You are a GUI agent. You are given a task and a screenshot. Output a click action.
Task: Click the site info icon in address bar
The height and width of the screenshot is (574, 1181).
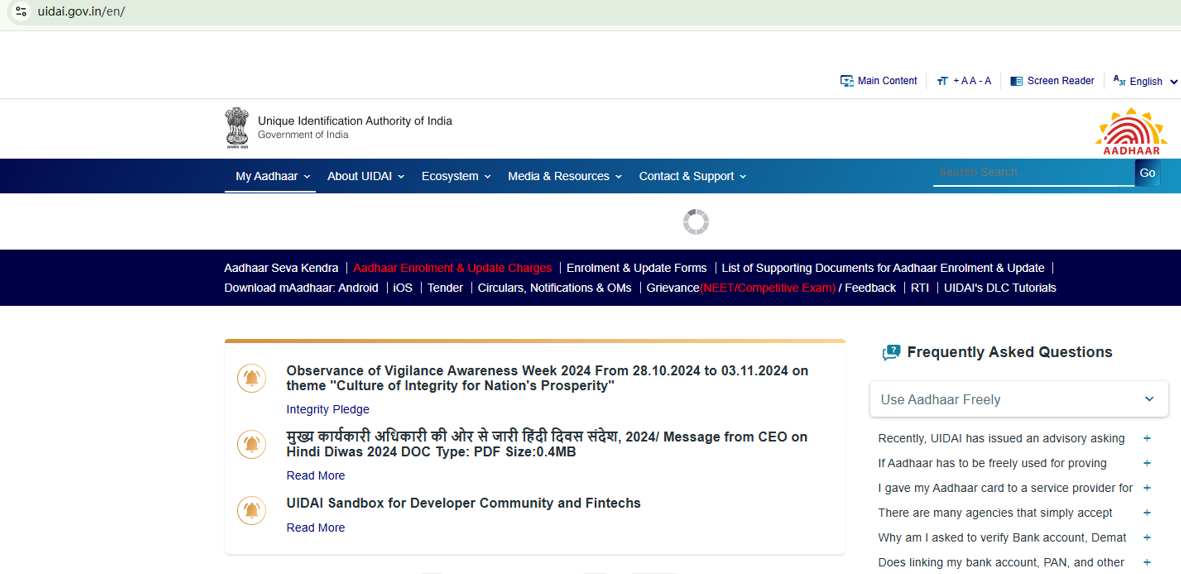point(21,11)
